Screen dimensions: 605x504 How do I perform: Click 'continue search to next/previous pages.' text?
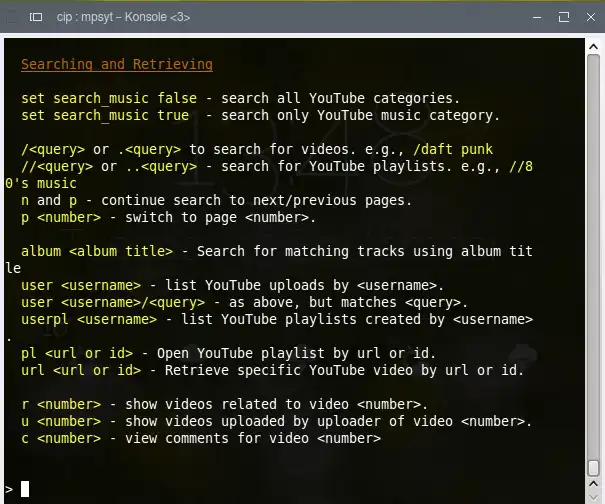click(x=257, y=200)
